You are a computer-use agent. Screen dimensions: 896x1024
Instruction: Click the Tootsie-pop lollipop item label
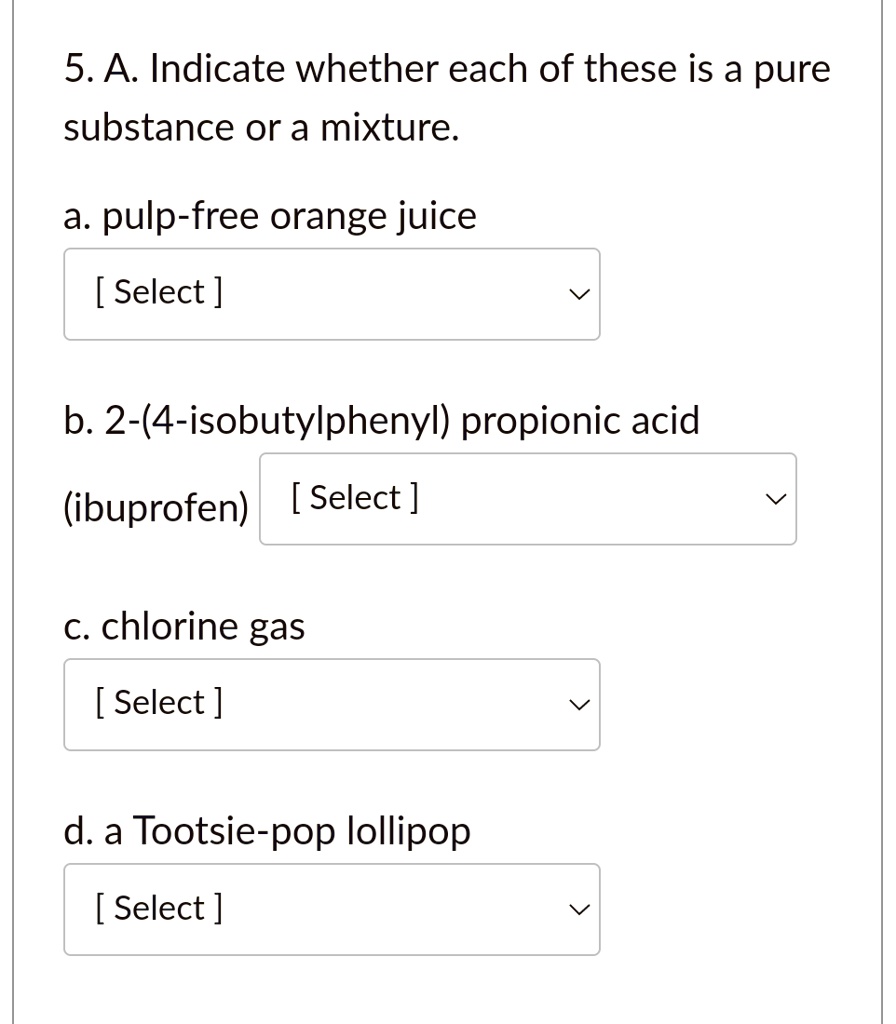coord(266,830)
